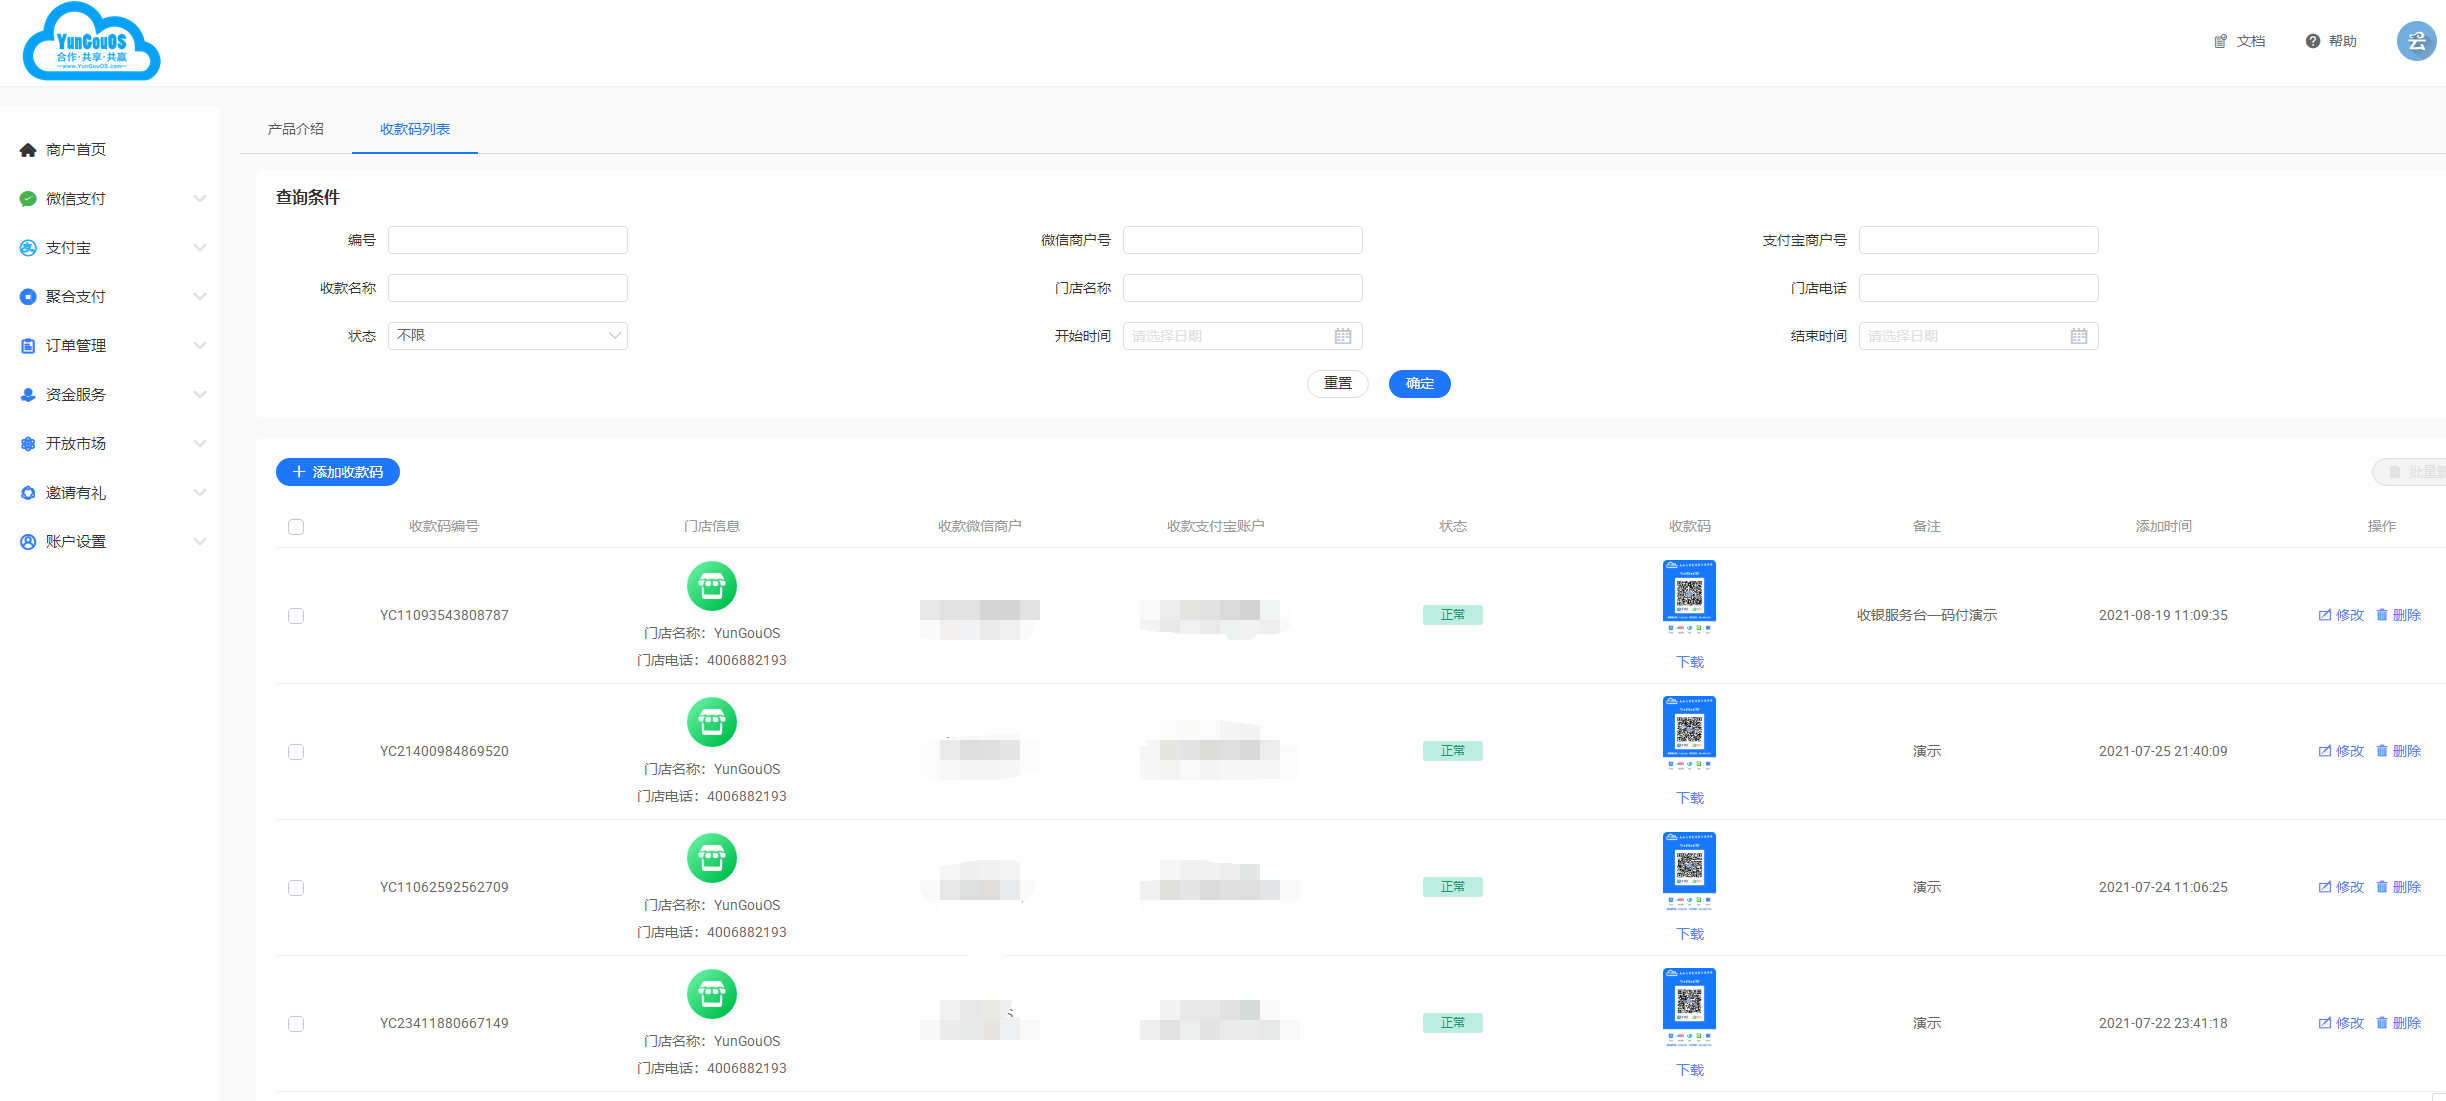Delete the row added 2021-07-25 21:40:09
This screenshot has width=2446, height=1101.
click(x=2398, y=751)
